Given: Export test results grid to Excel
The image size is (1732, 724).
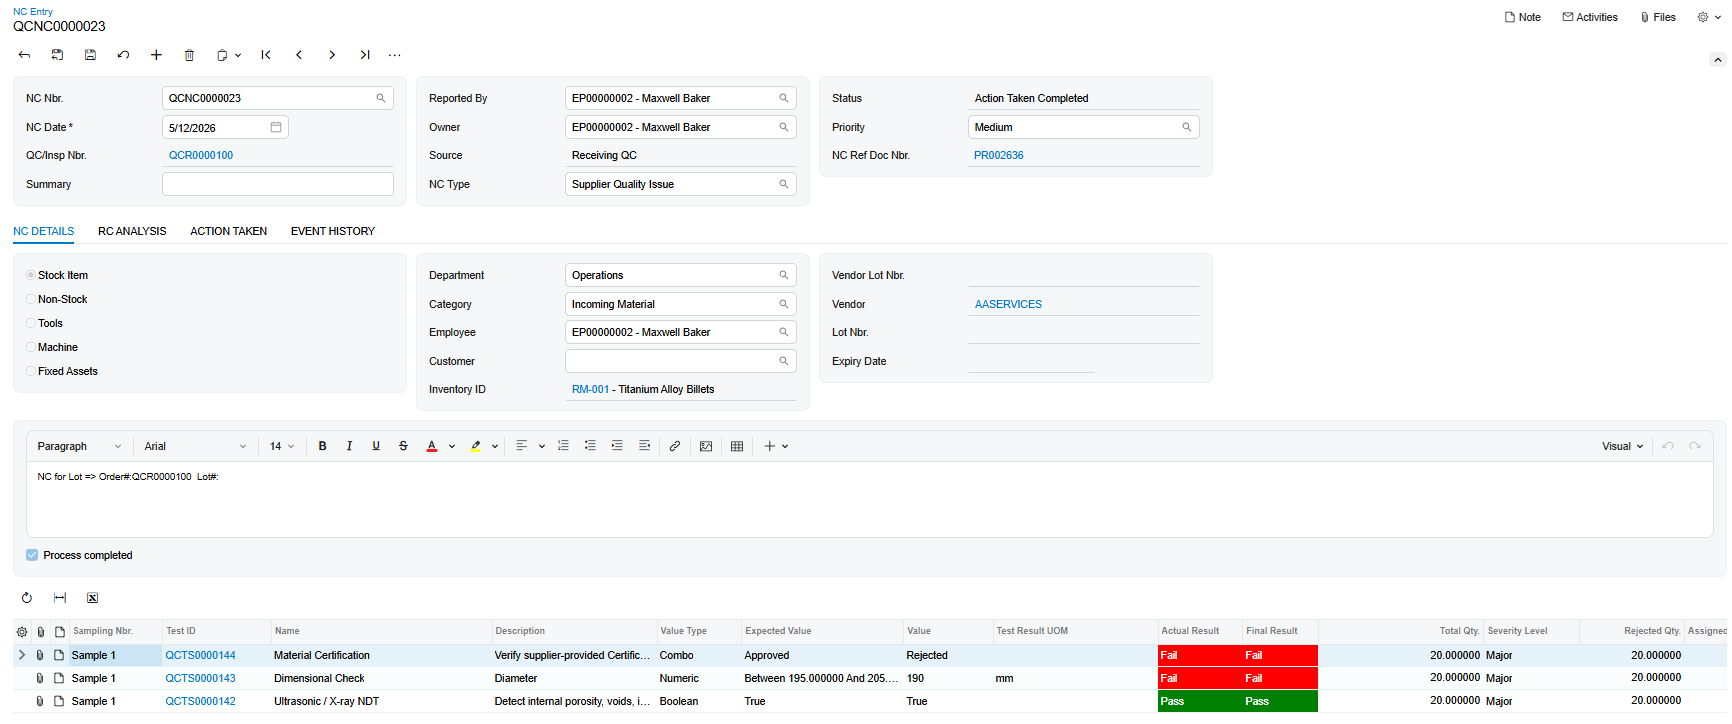Looking at the screenshot, I should coord(92,598).
